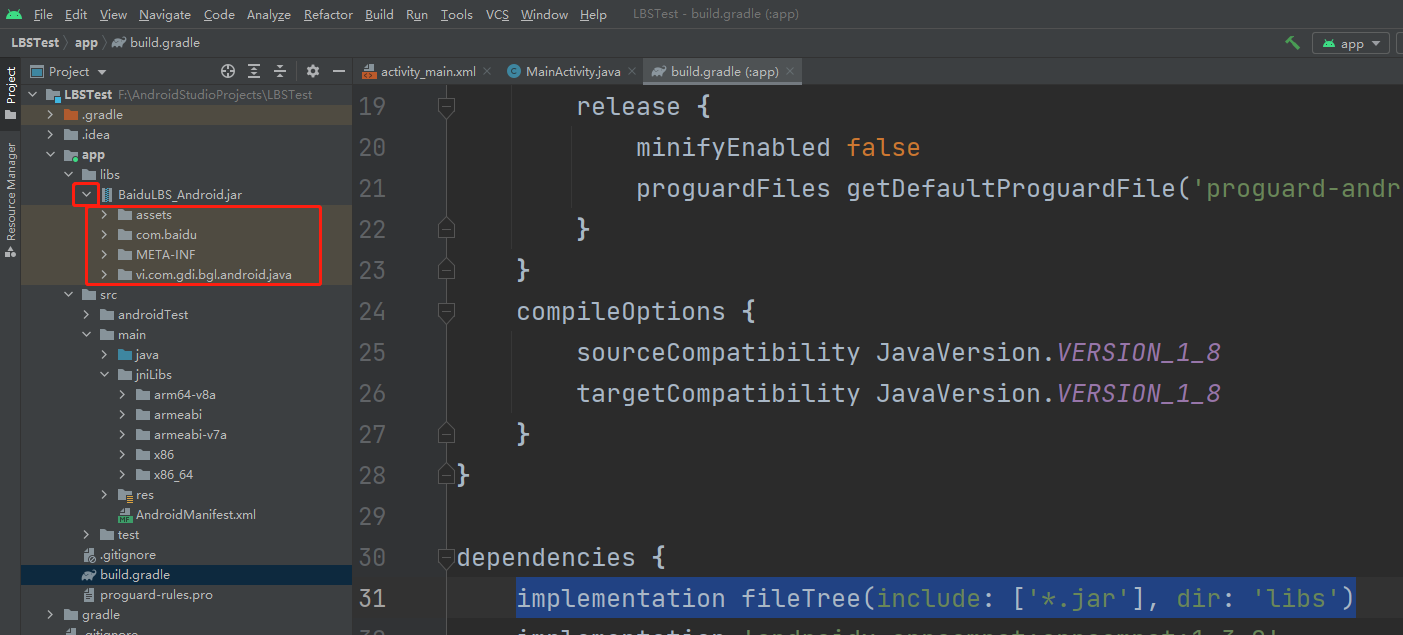The width and height of the screenshot is (1403, 635).
Task: Click the Android Studio logo icon
Action: pyautogui.click(x=13, y=14)
